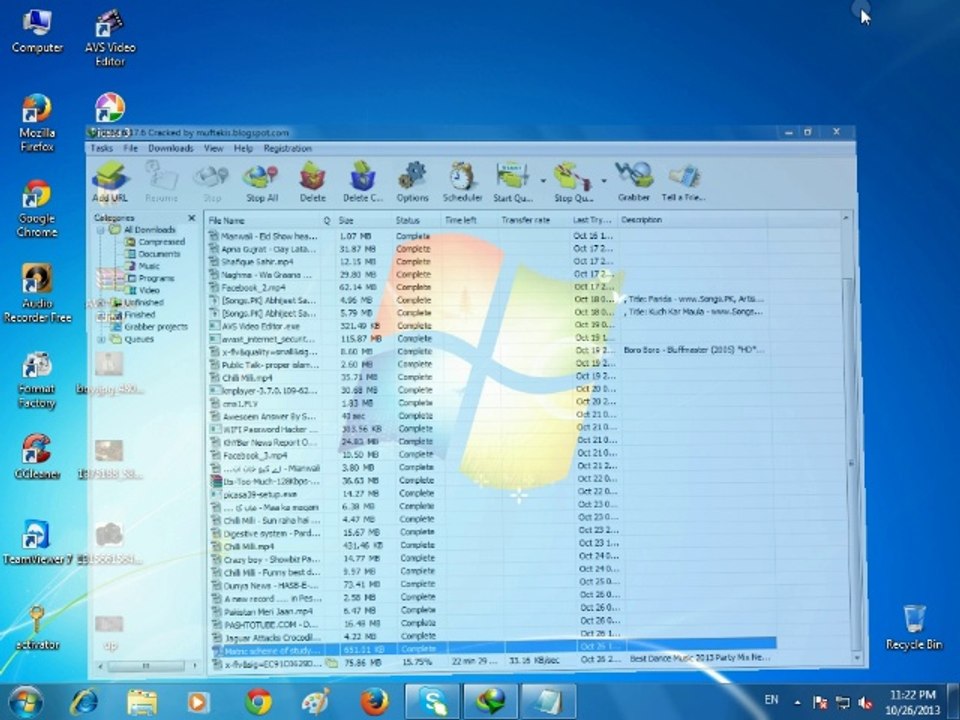Open the Mozilla Firefox desktop shortcut
This screenshot has height=720, width=960.
point(37,122)
